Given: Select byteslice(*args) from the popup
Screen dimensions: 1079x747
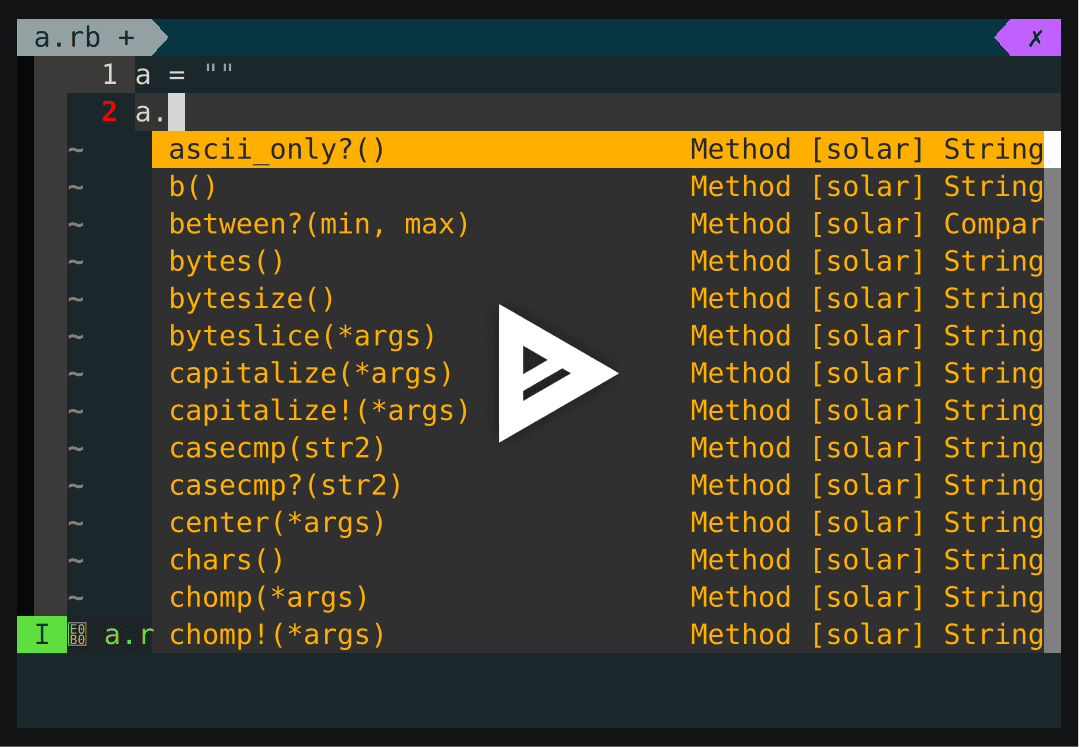Looking at the screenshot, I should (300, 335).
